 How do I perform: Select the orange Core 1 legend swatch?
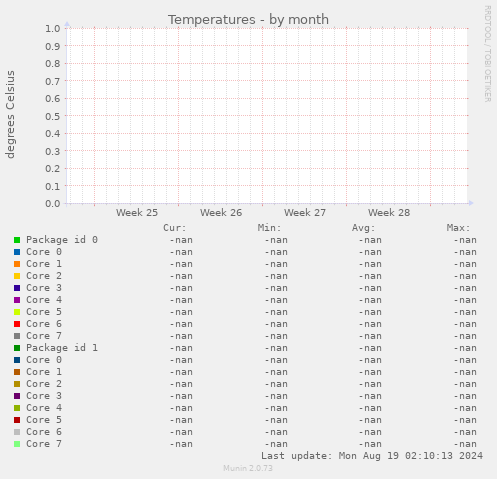(x=17, y=264)
